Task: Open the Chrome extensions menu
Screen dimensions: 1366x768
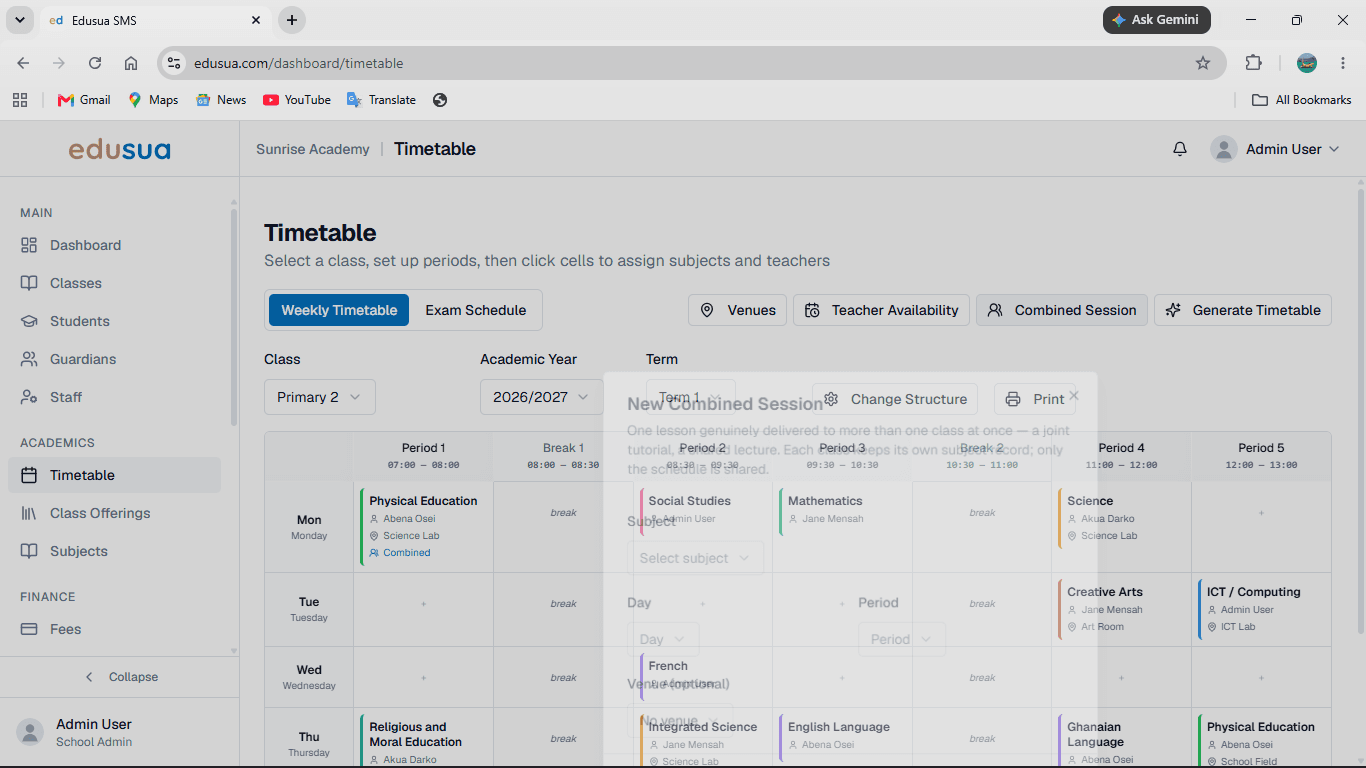Action: pos(1253,63)
